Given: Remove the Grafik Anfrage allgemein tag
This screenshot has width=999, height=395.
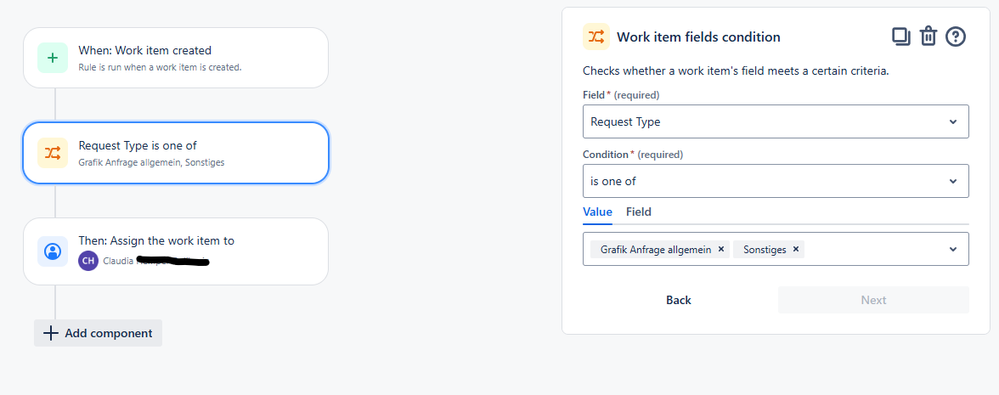Looking at the screenshot, I should (721, 249).
